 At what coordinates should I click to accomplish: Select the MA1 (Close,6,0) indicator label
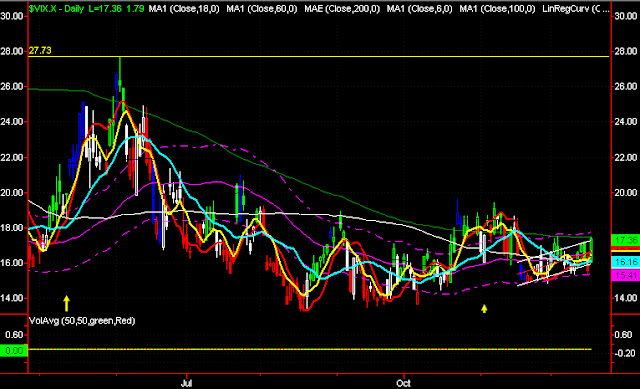click(419, 8)
